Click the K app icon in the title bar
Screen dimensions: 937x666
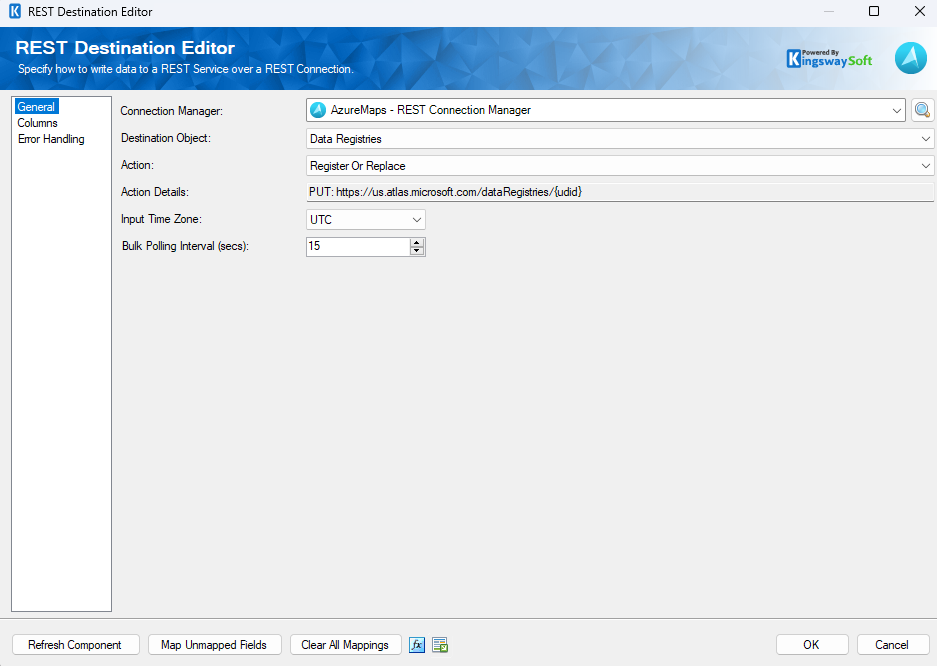15,11
